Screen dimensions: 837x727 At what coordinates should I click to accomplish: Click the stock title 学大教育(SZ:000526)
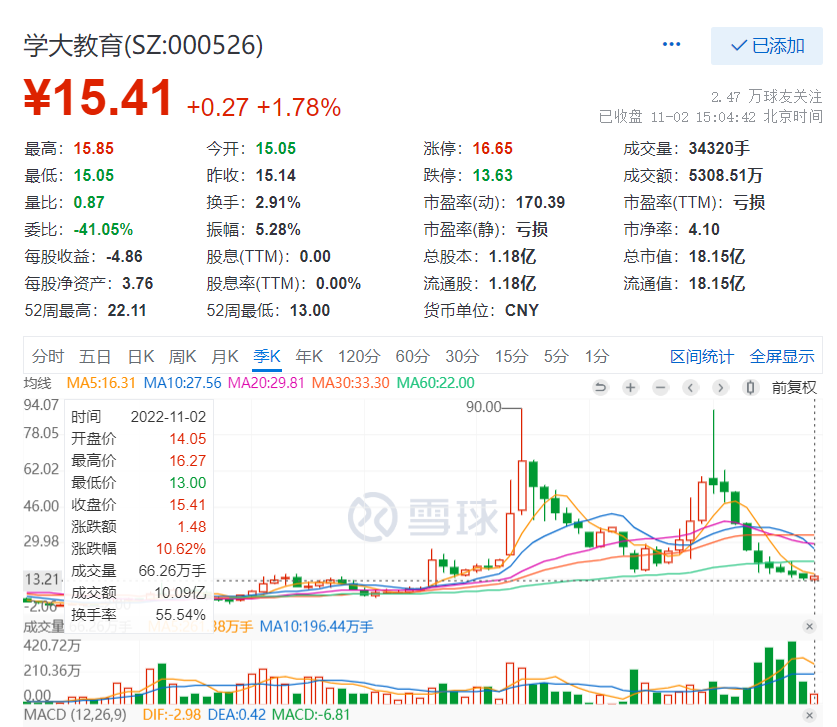click(144, 45)
